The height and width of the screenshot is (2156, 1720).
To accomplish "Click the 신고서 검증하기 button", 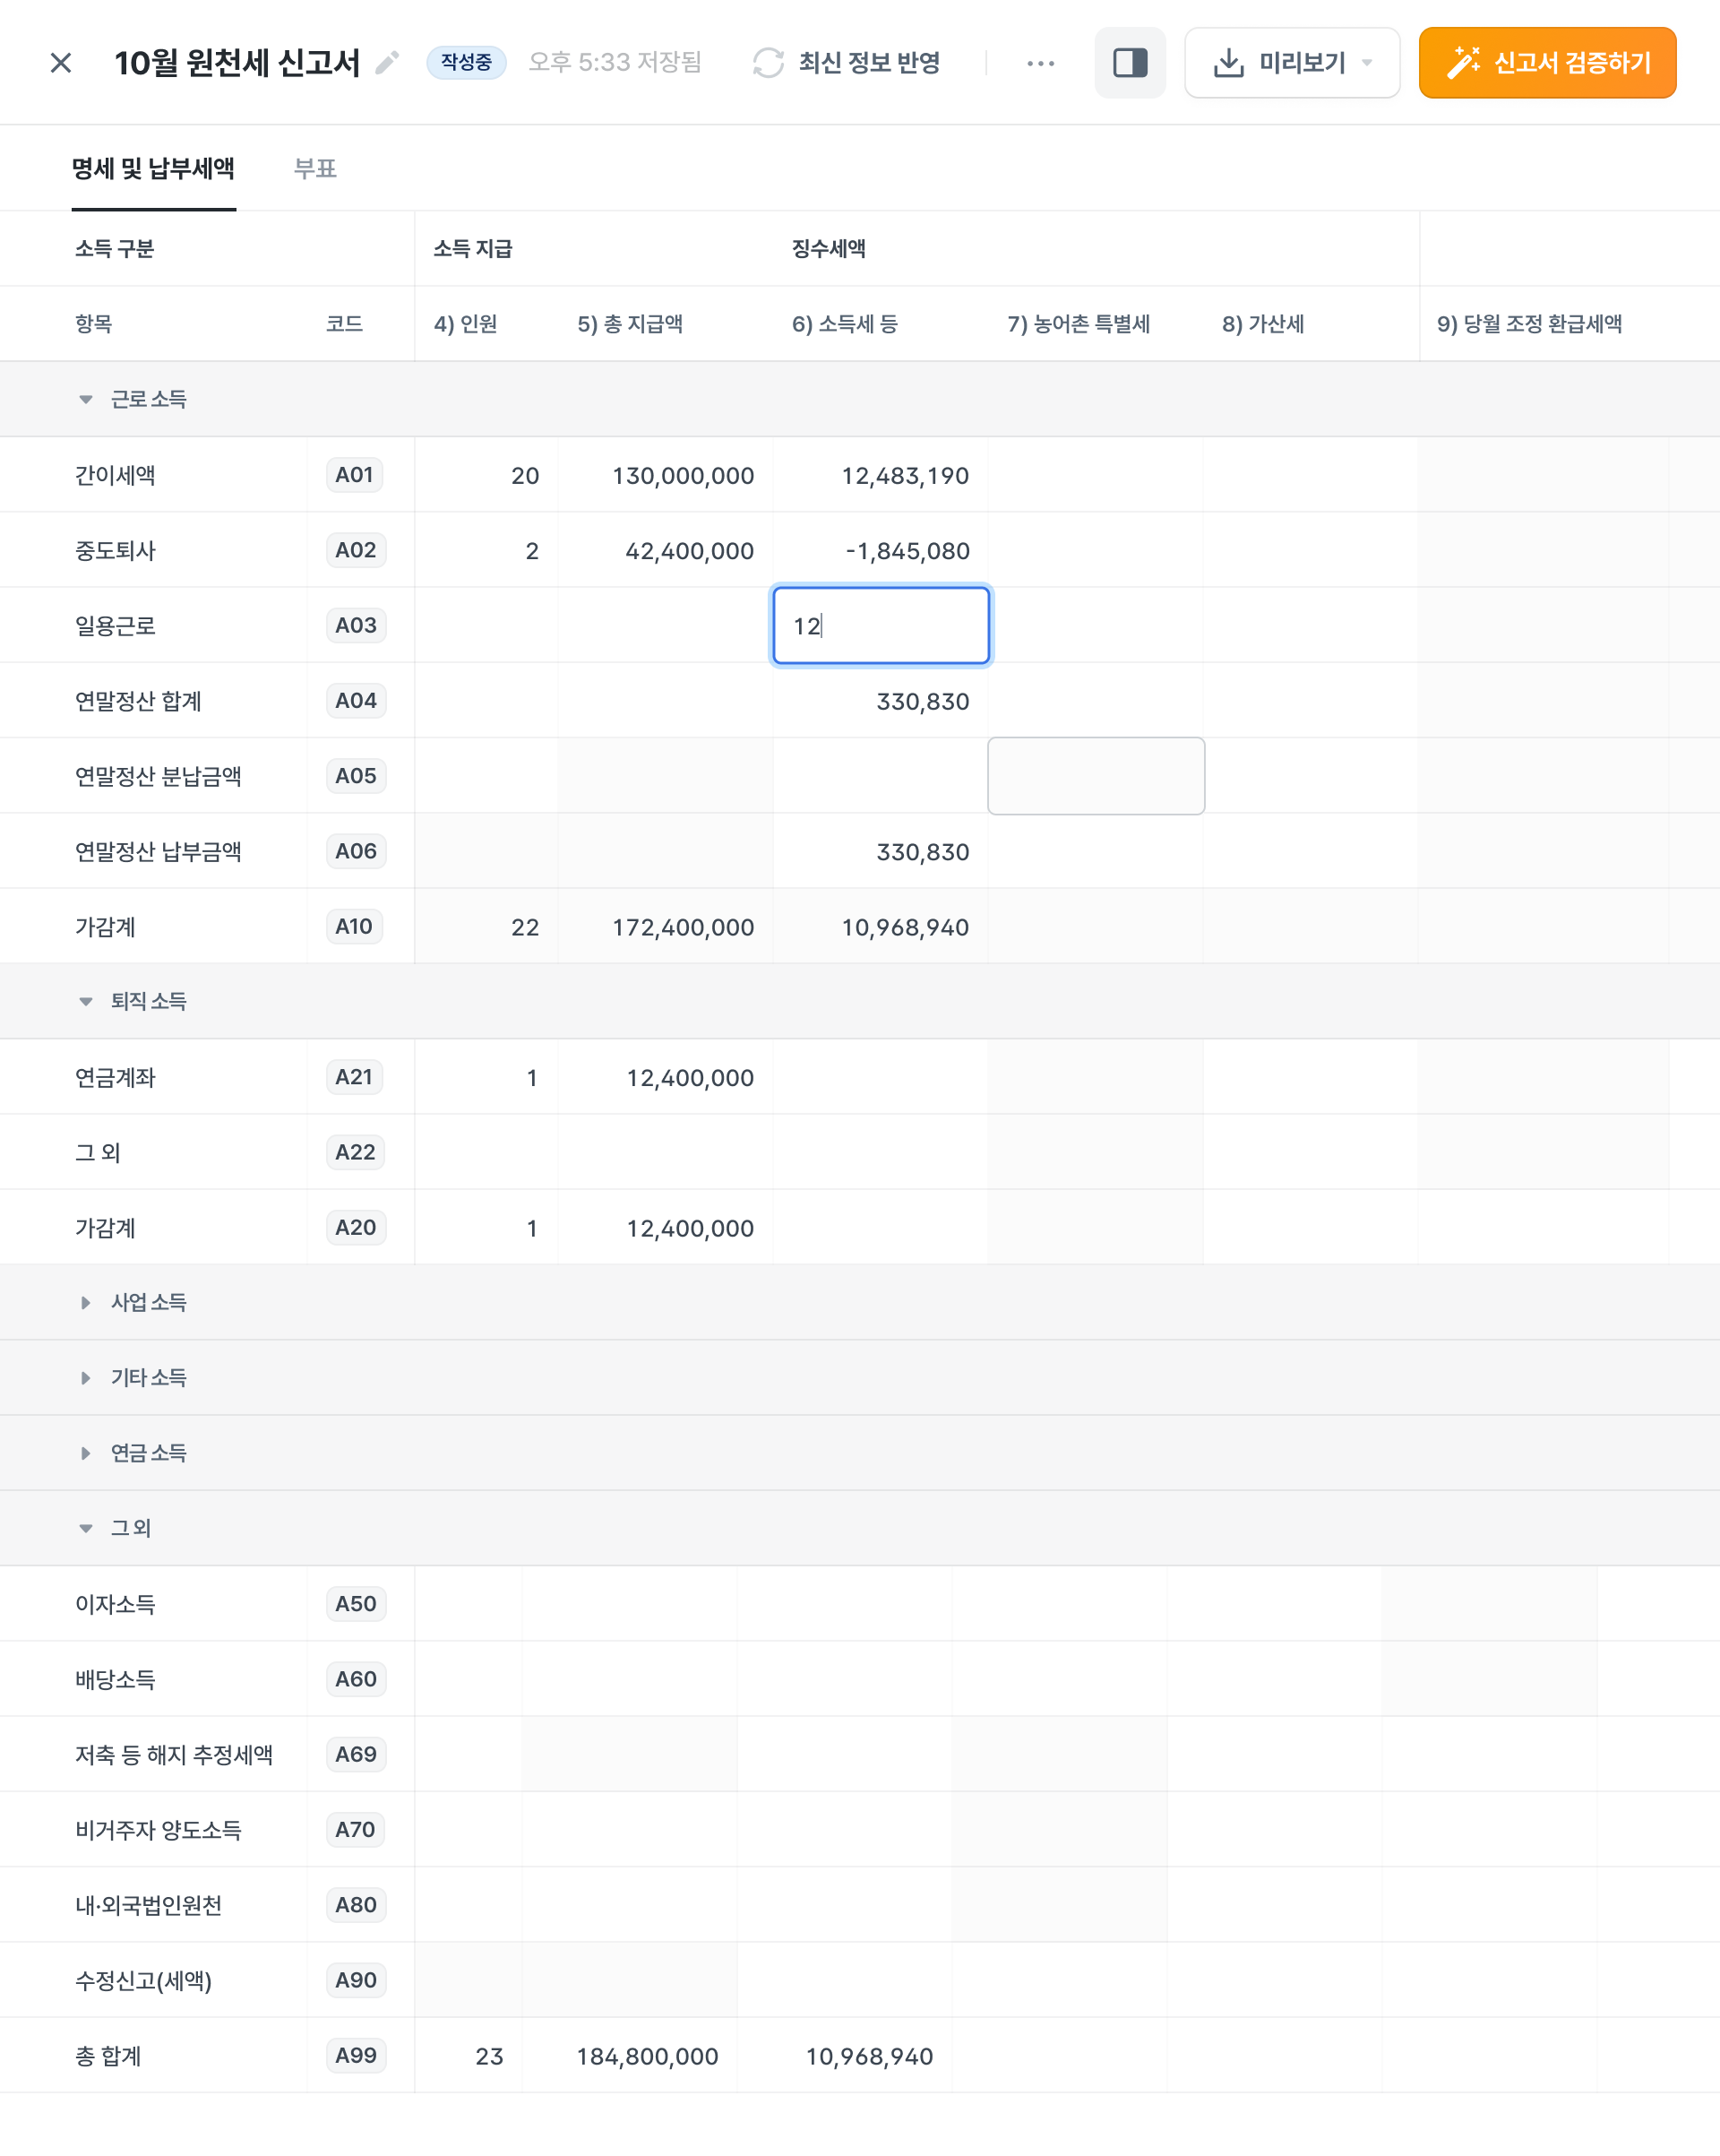I will 1546,63.
